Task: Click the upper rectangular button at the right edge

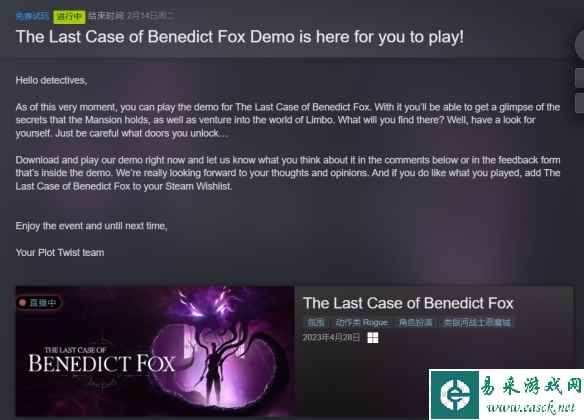Action: coord(580,78)
